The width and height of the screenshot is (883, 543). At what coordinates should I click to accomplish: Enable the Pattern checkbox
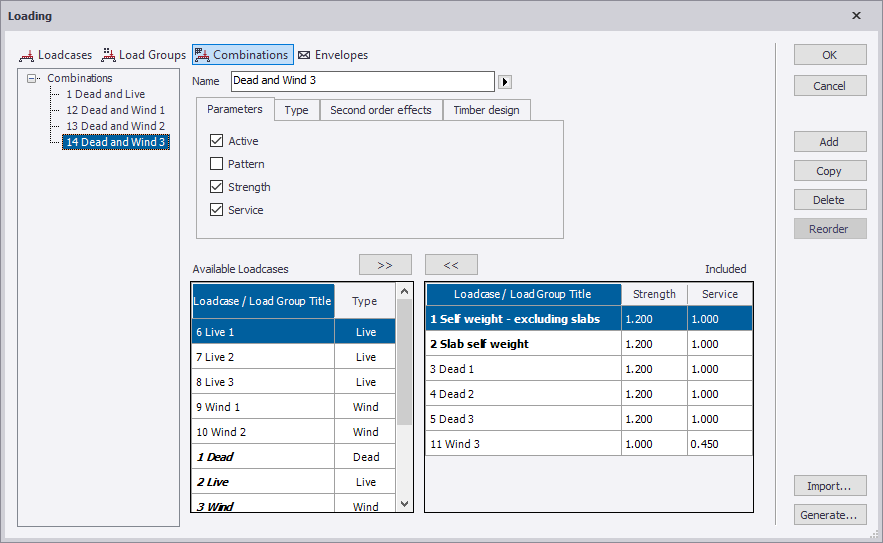(x=216, y=163)
